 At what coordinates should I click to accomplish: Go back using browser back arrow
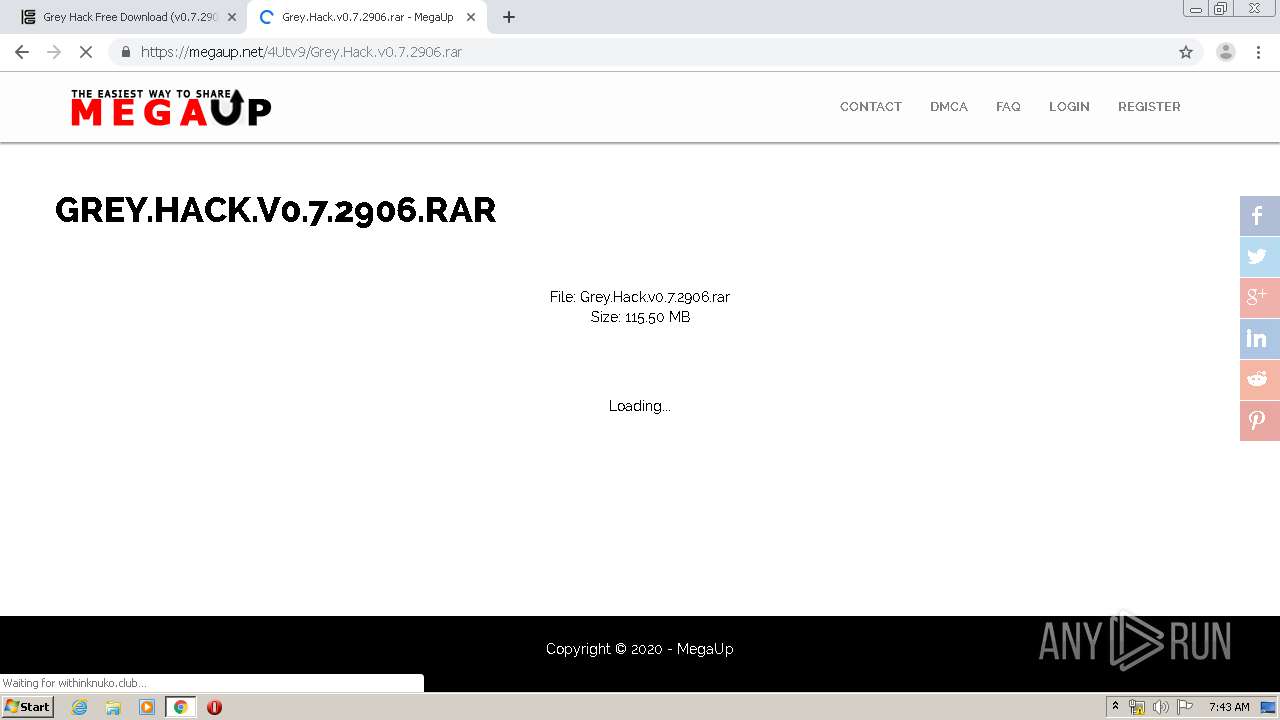tap(22, 52)
